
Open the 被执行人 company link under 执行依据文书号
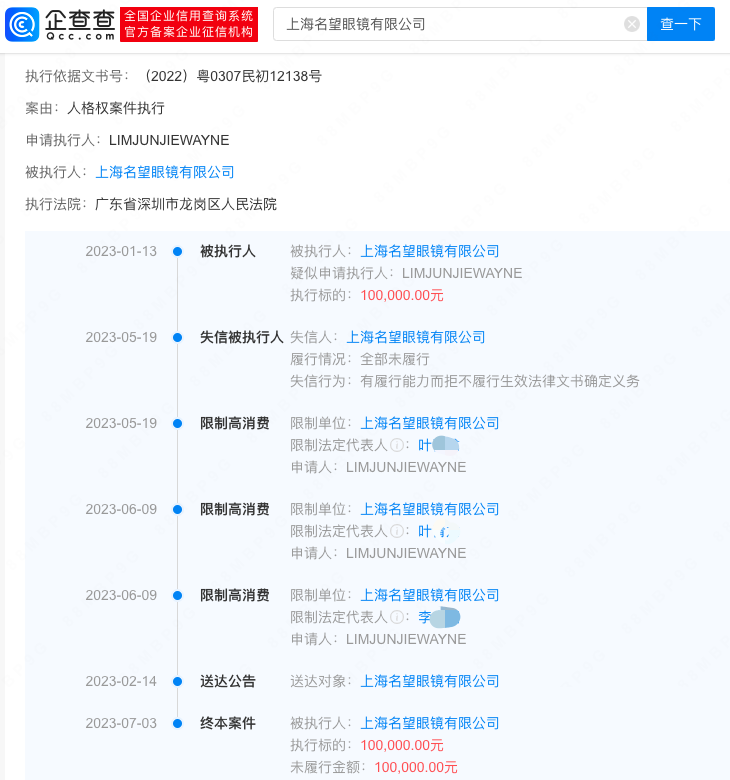click(165, 172)
